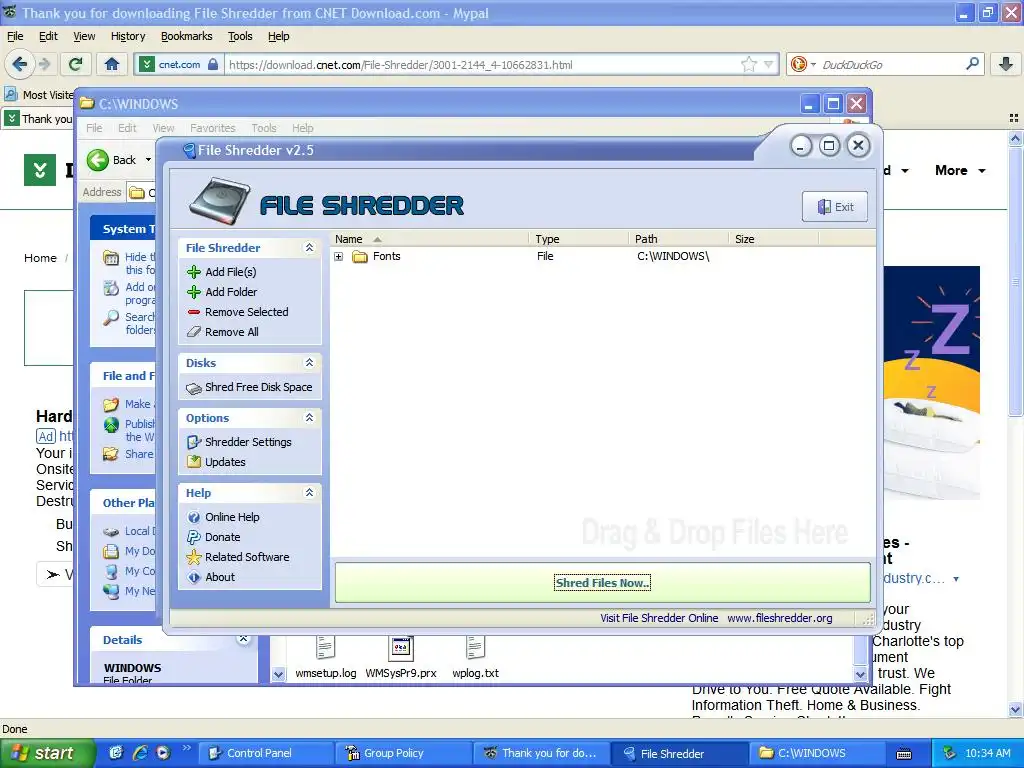1024x768 pixels.
Task: Open the URL bar history dropdown arrow
Action: pos(769,64)
